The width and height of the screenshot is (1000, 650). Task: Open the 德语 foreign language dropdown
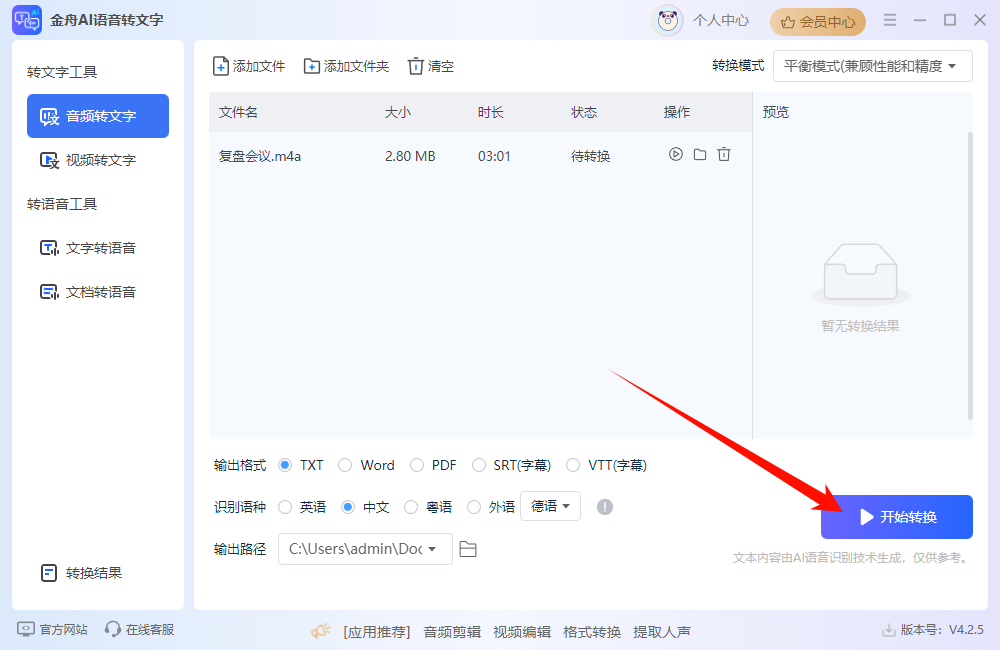550,506
